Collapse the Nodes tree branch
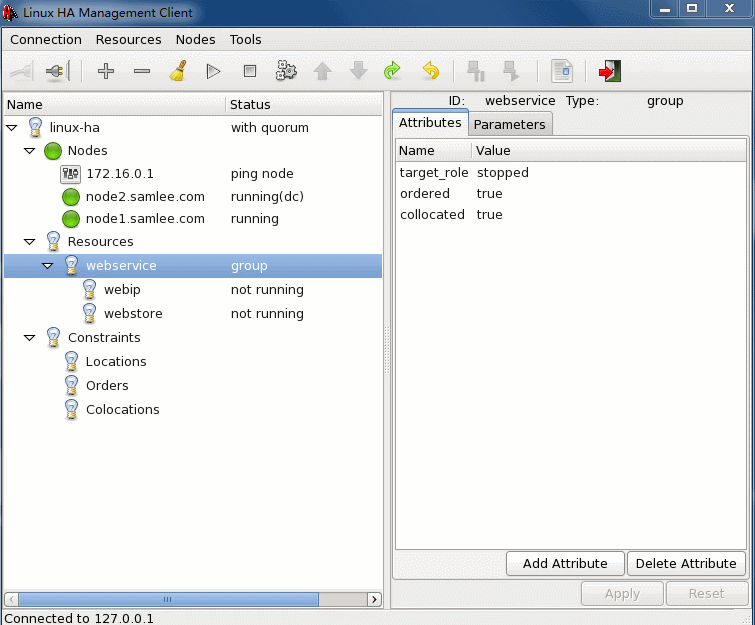Viewport: 755px width, 625px height. click(29, 151)
